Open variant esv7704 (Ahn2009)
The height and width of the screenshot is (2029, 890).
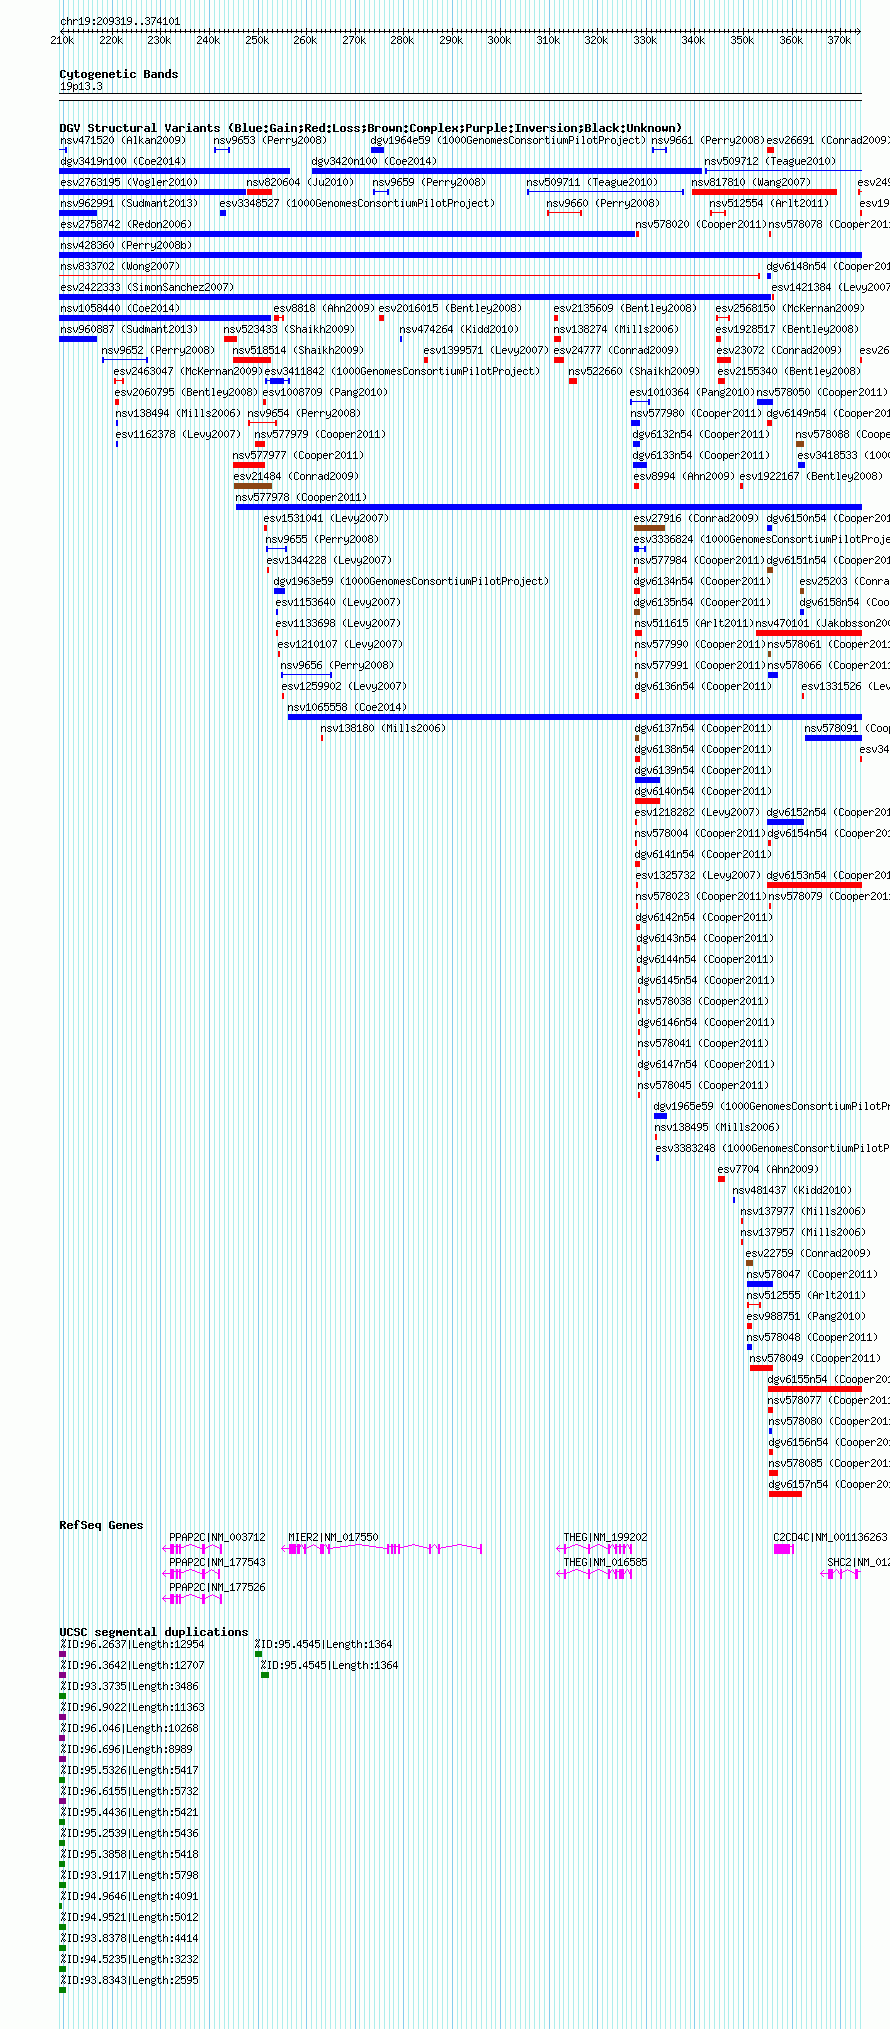768,1169
